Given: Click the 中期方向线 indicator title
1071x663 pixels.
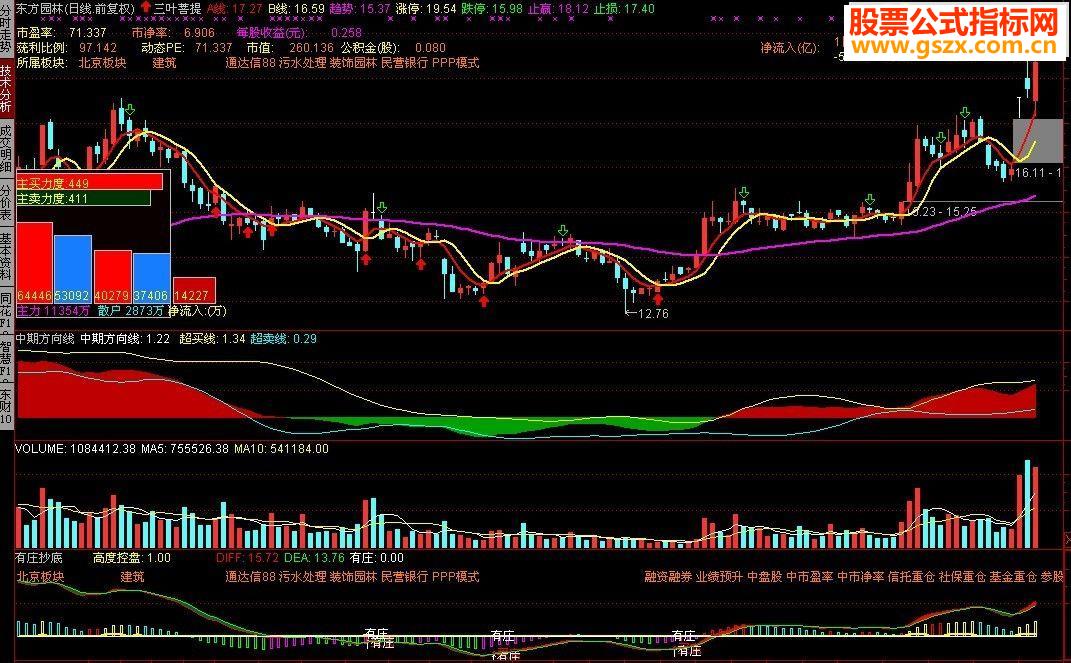Looking at the screenshot, I should click(44, 339).
